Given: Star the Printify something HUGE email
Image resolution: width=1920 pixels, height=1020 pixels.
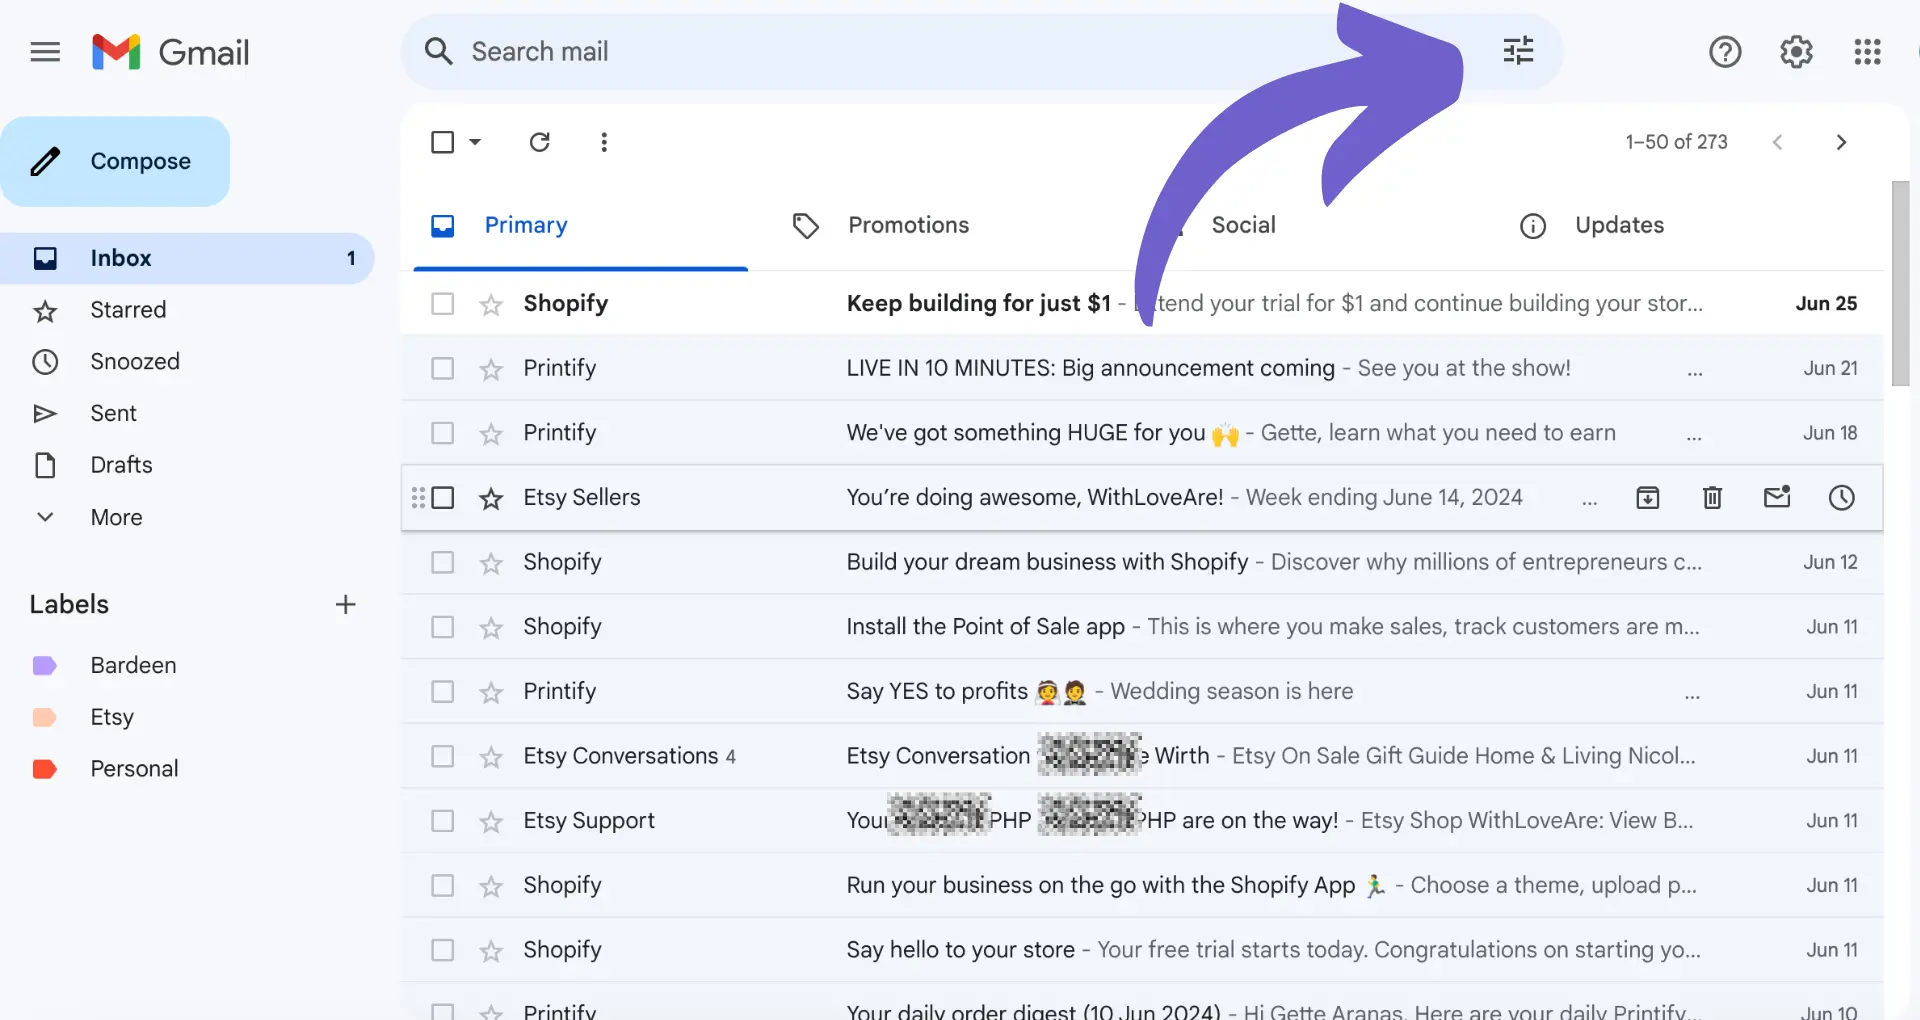Looking at the screenshot, I should click(490, 433).
